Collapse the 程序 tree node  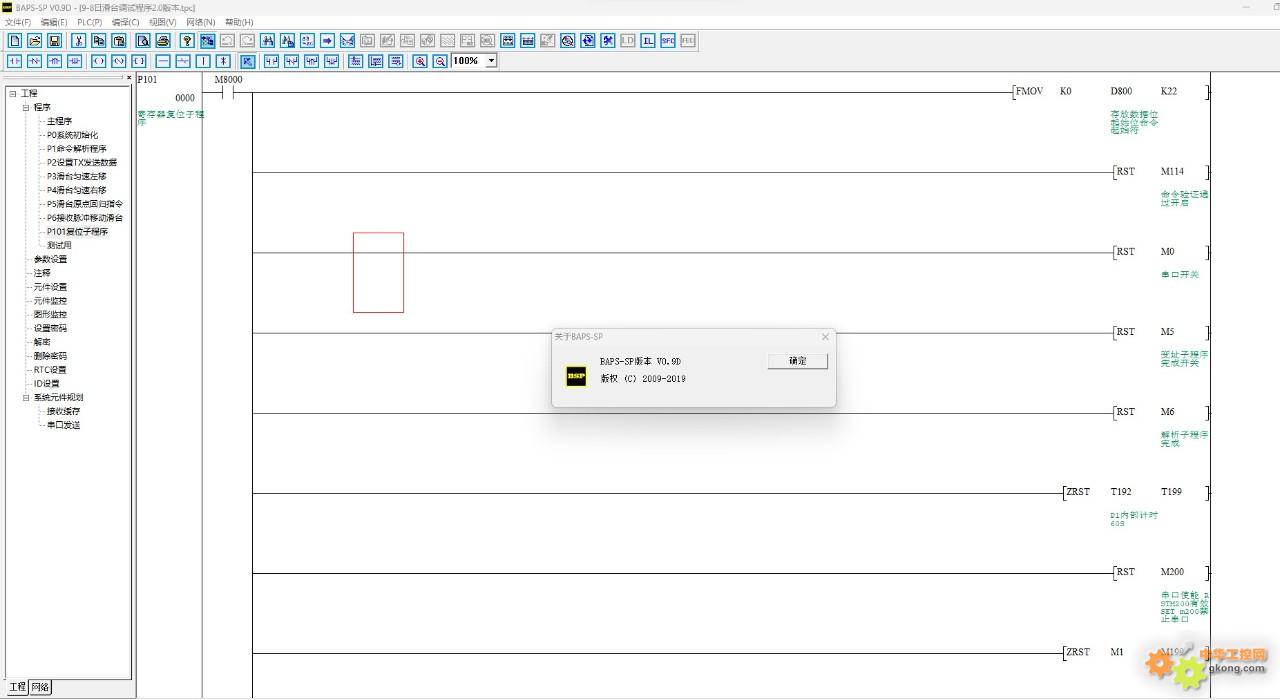click(26, 107)
